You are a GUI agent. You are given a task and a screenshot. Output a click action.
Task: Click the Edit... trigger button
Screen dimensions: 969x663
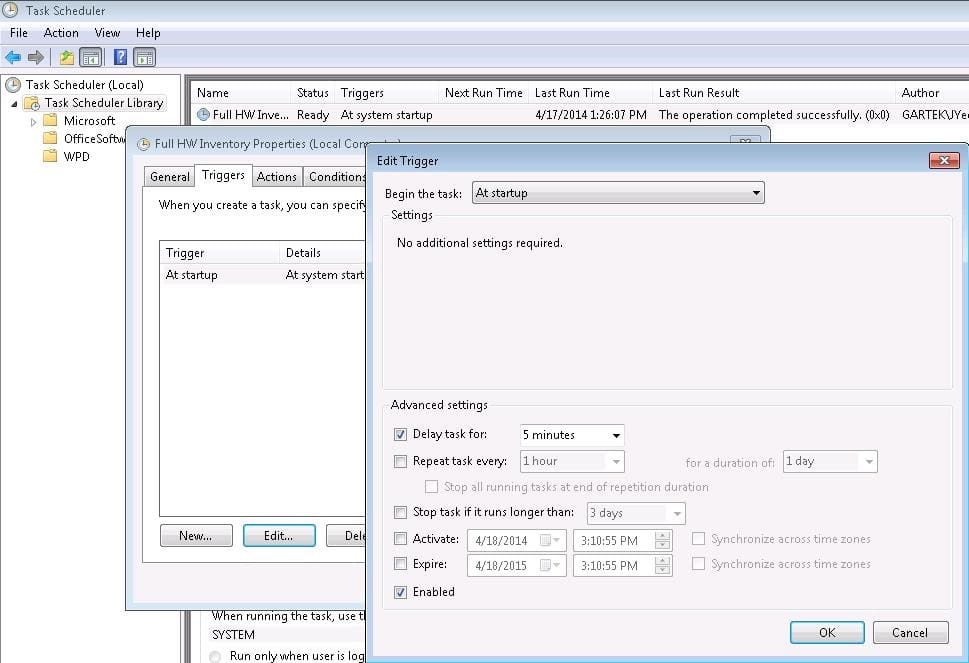279,536
